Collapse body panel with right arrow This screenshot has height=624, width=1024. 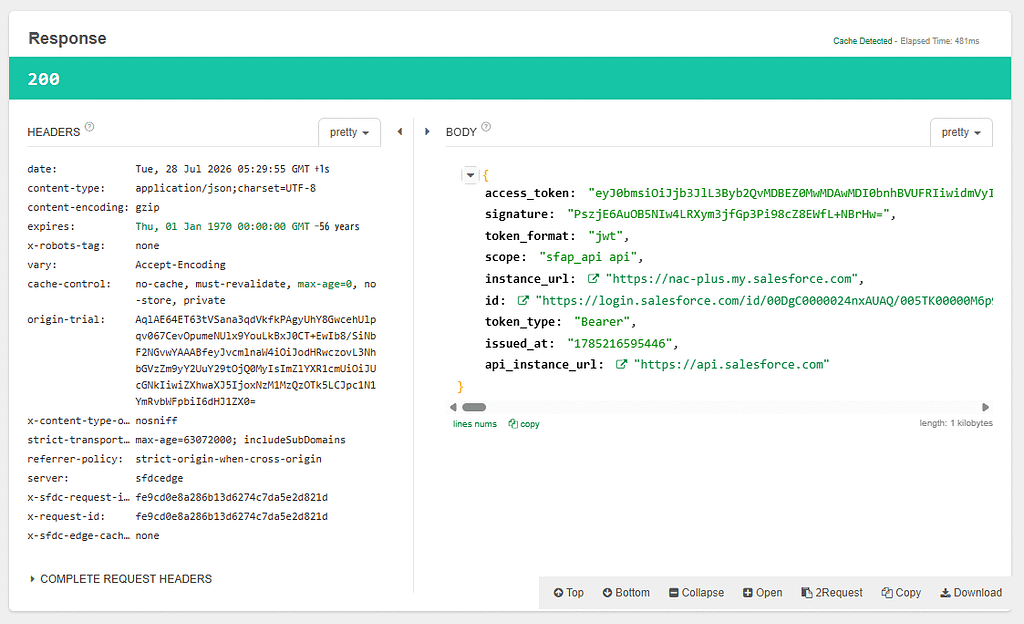pos(427,132)
